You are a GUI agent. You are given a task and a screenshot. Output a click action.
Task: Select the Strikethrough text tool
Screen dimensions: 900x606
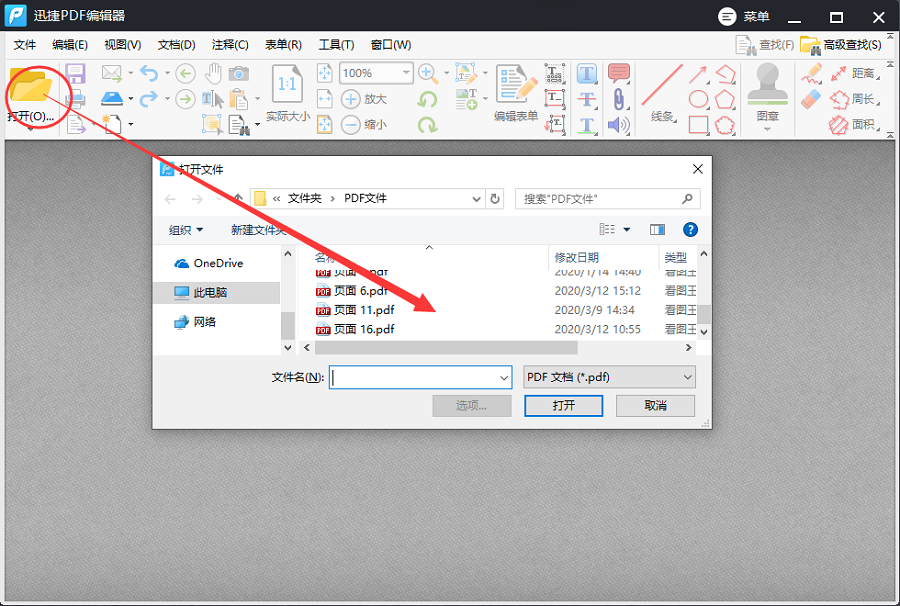587,99
